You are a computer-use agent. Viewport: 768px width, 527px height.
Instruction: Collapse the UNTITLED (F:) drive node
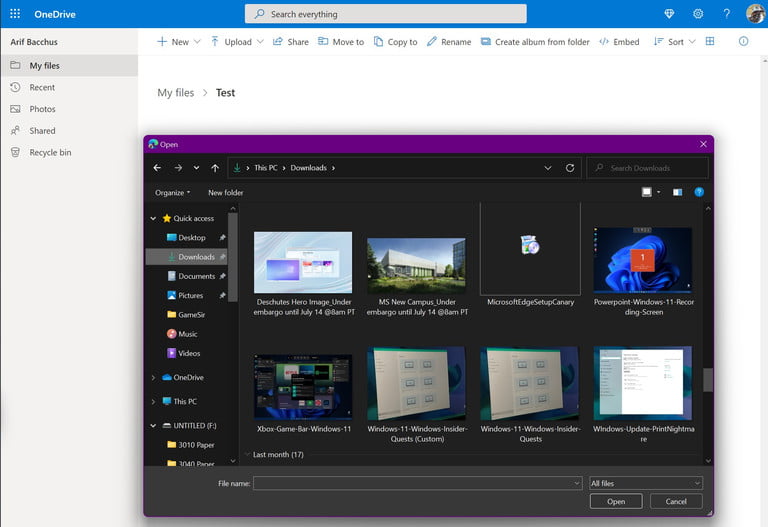coord(153,426)
